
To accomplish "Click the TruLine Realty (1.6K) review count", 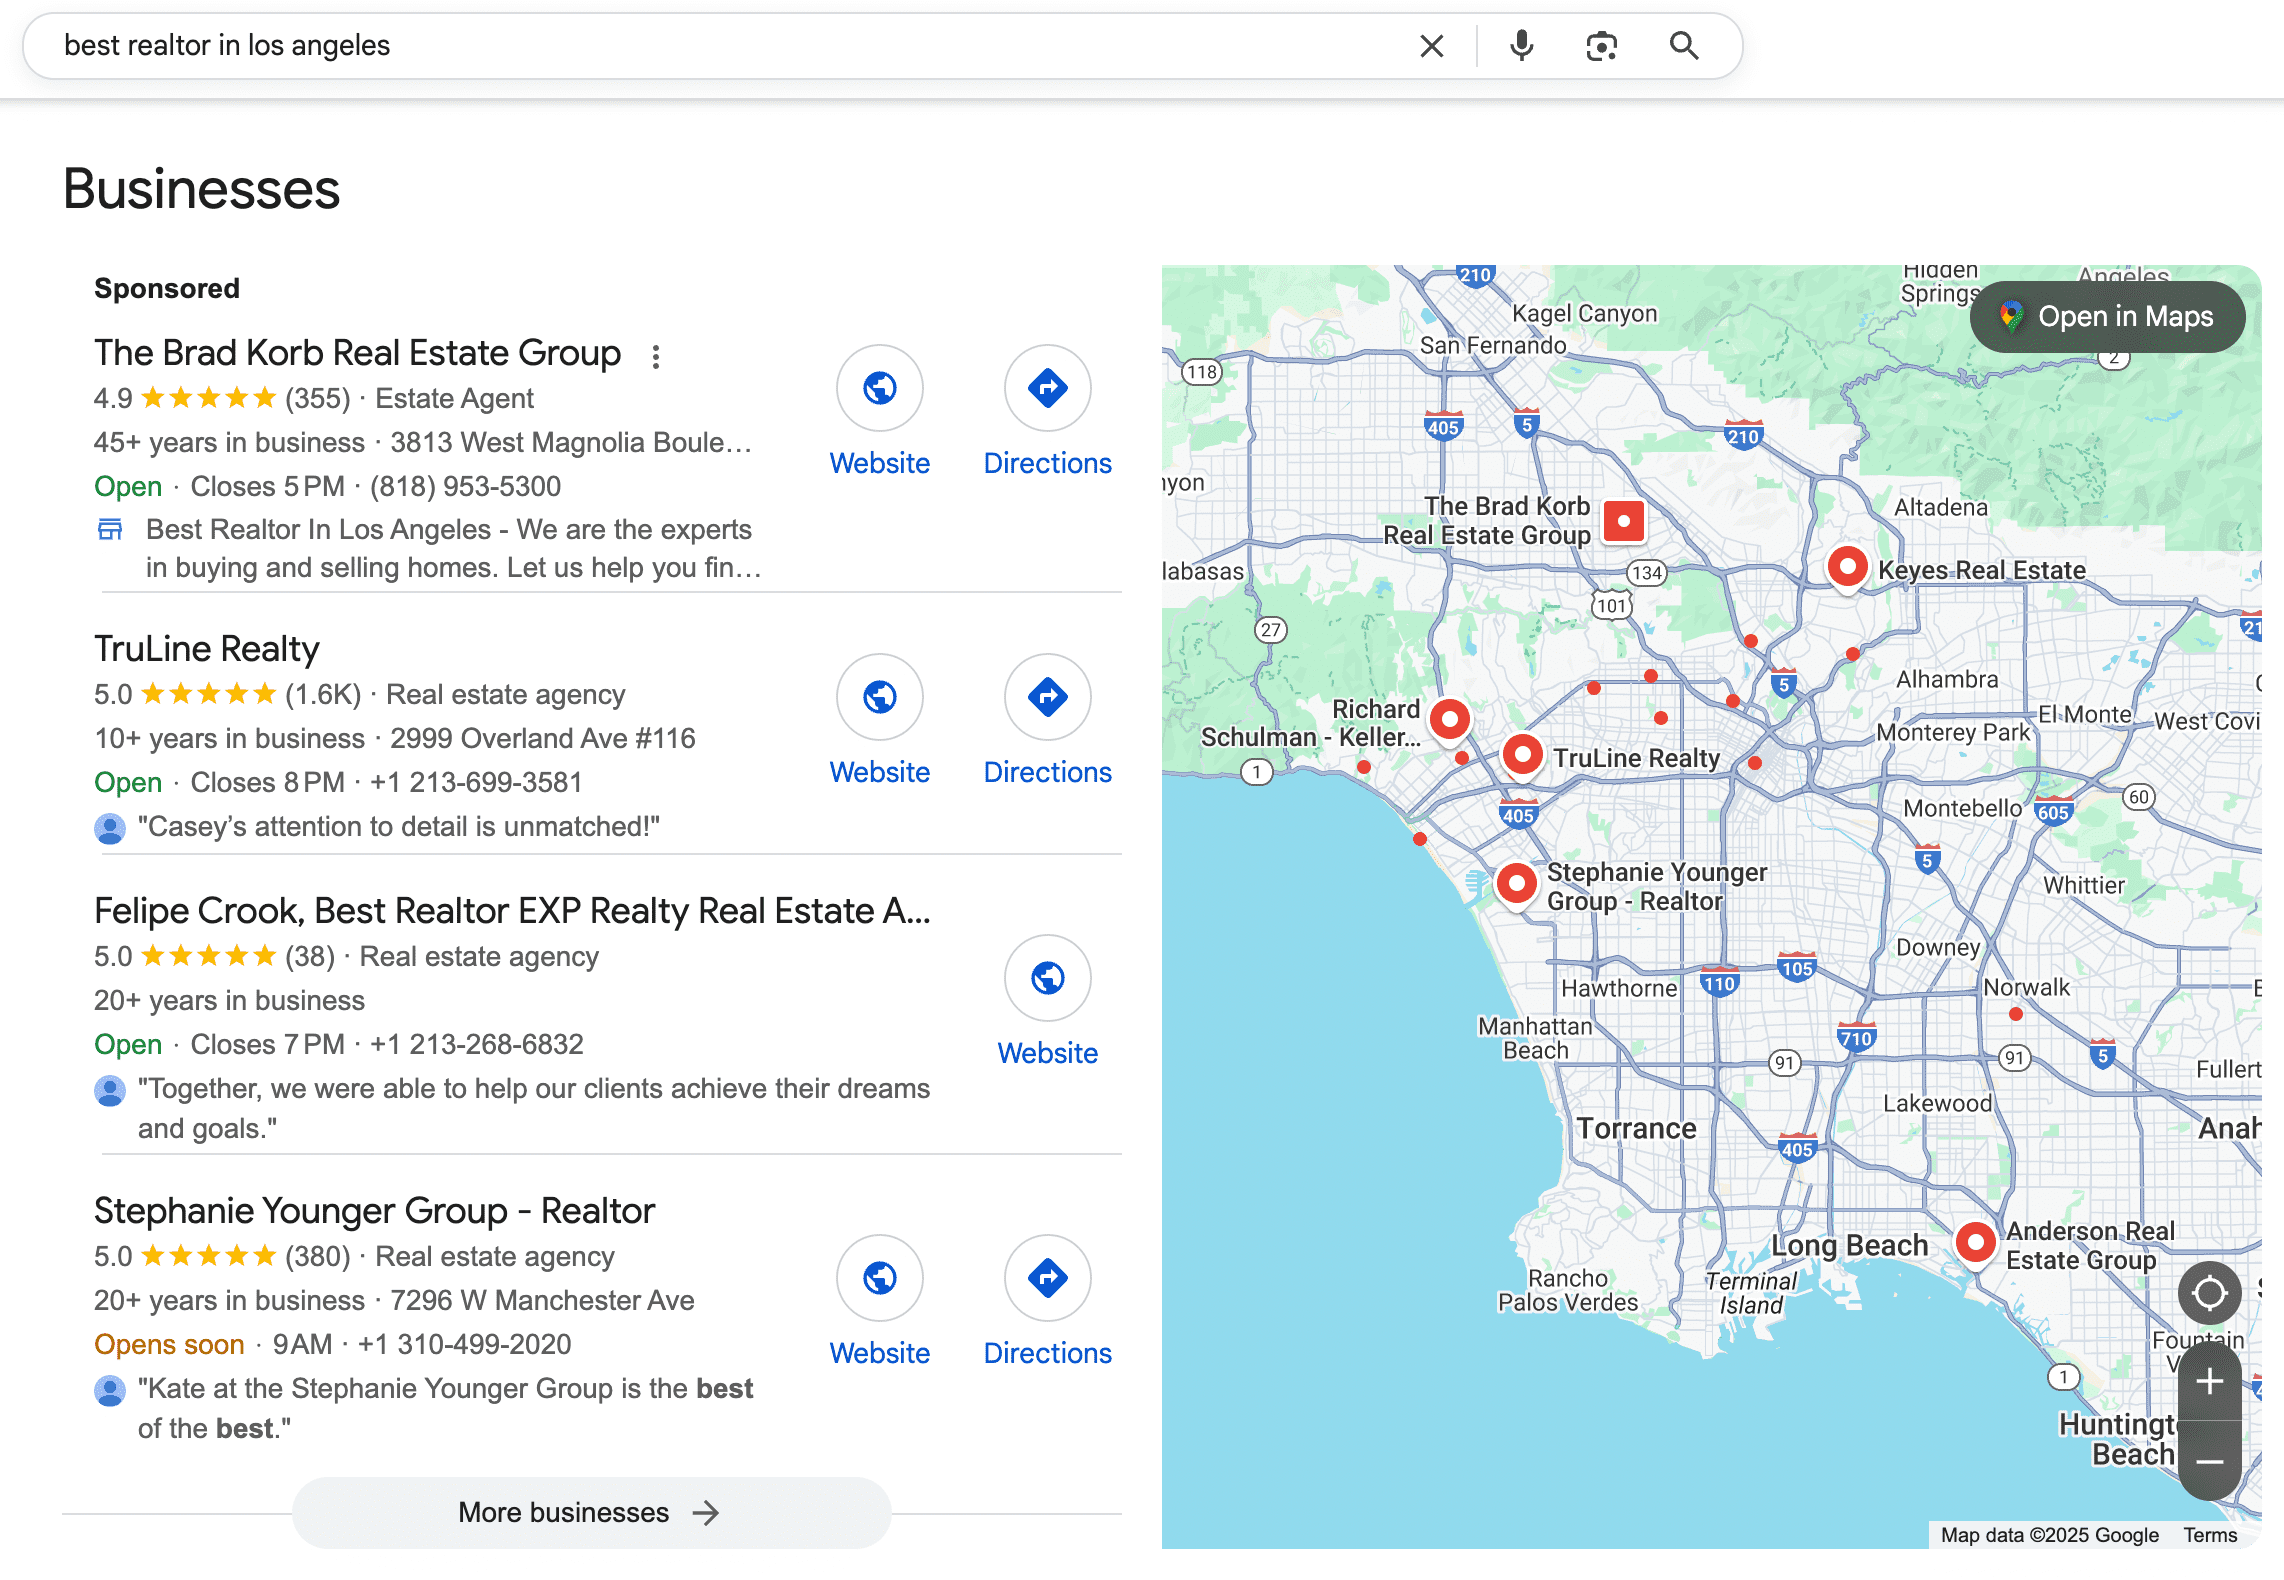I will [323, 695].
